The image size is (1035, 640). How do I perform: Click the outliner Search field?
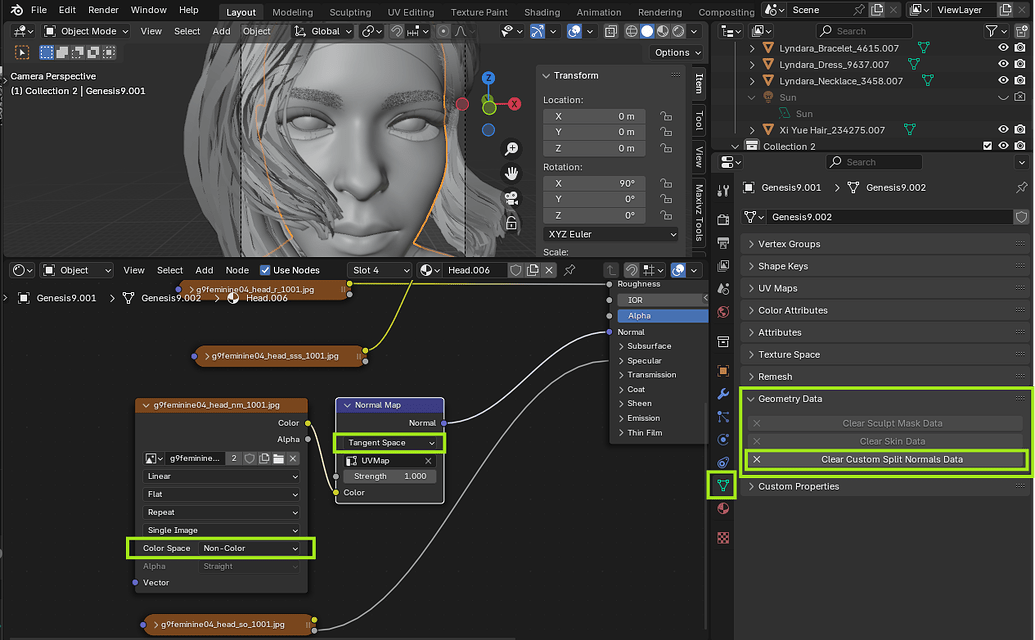point(864,31)
